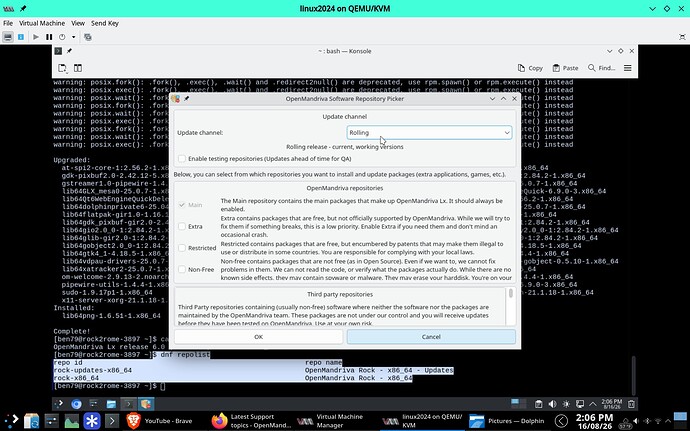Open the host terminal taskbar icon
Viewport: 690px width, 431px height.
click(x=112, y=421)
